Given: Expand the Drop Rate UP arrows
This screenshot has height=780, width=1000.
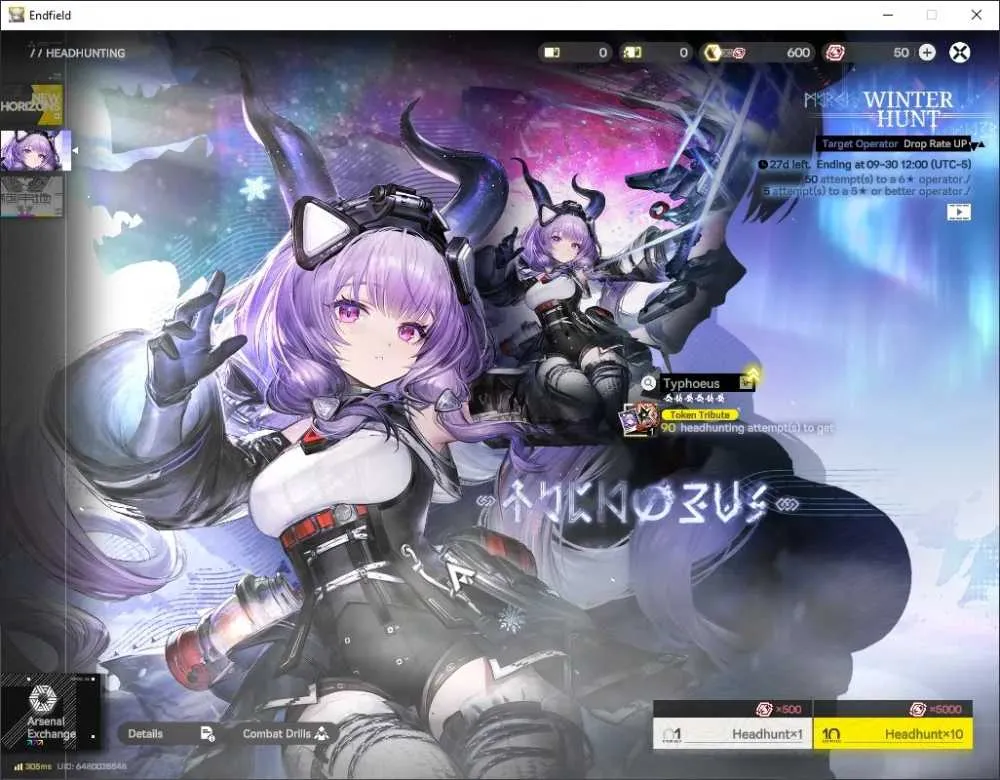Looking at the screenshot, I should pyautogui.click(x=978, y=144).
